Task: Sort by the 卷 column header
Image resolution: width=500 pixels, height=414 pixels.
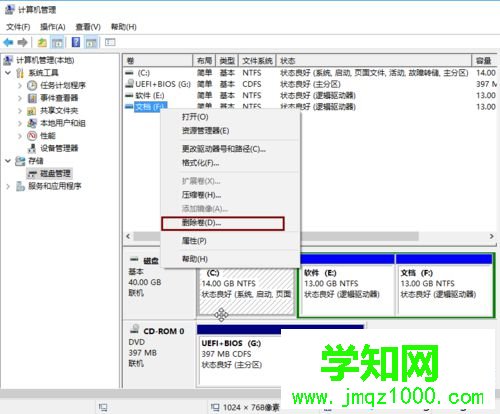Action: tap(158, 61)
